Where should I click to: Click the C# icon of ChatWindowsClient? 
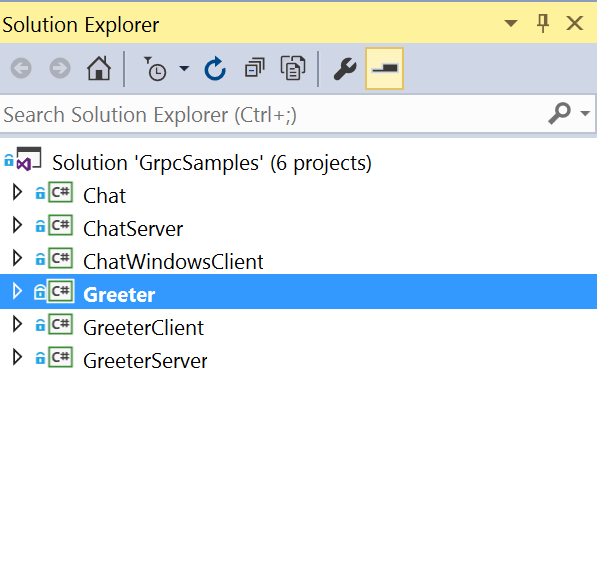click(x=60, y=259)
